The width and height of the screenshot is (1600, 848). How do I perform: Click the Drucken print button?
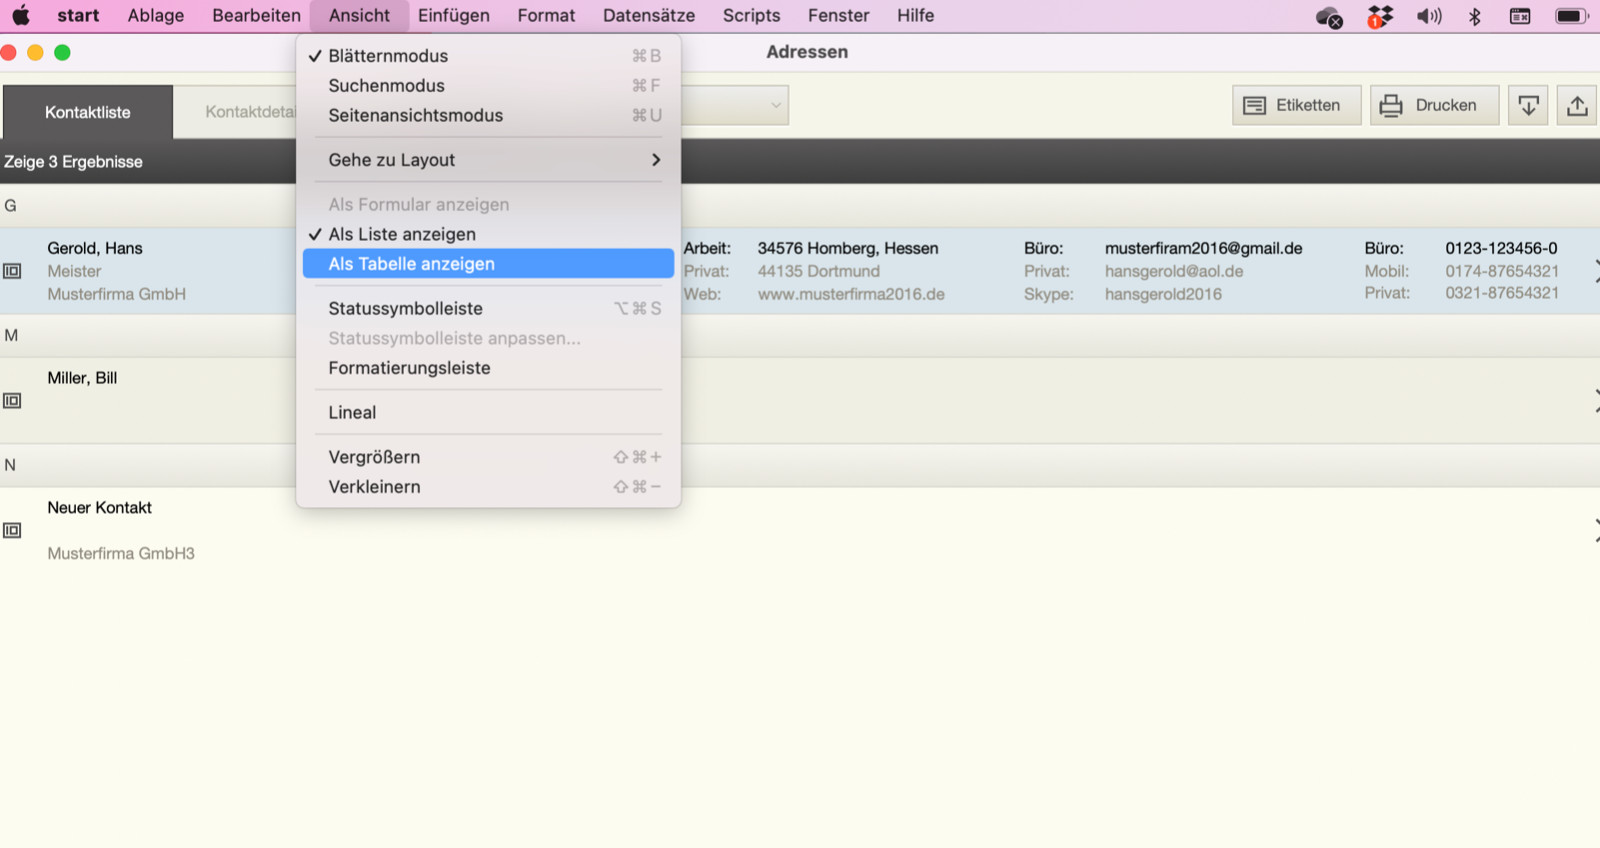tap(1434, 105)
